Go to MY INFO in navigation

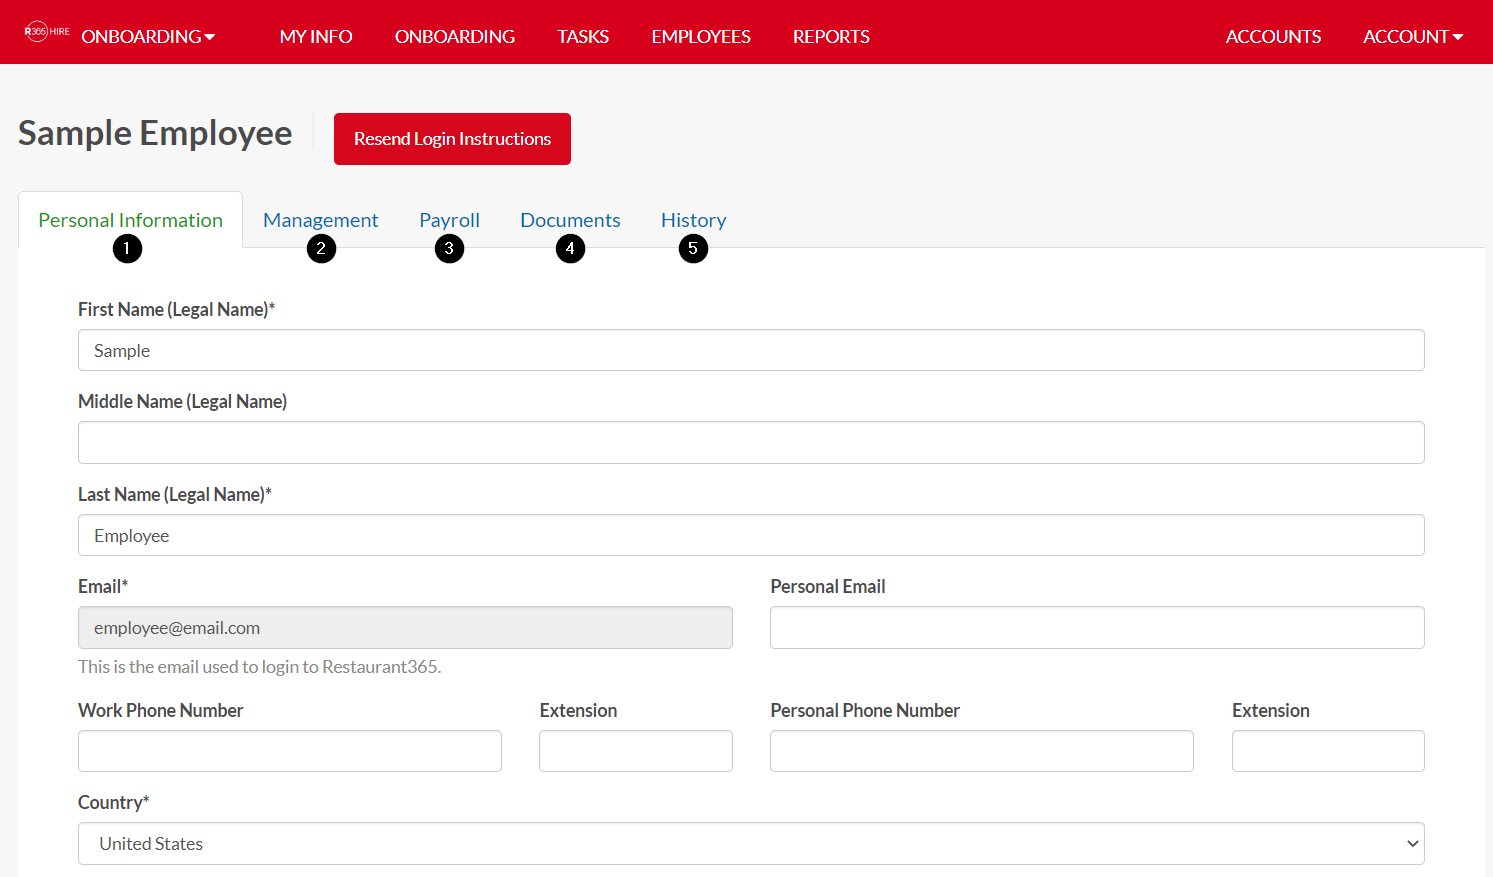[x=316, y=37]
